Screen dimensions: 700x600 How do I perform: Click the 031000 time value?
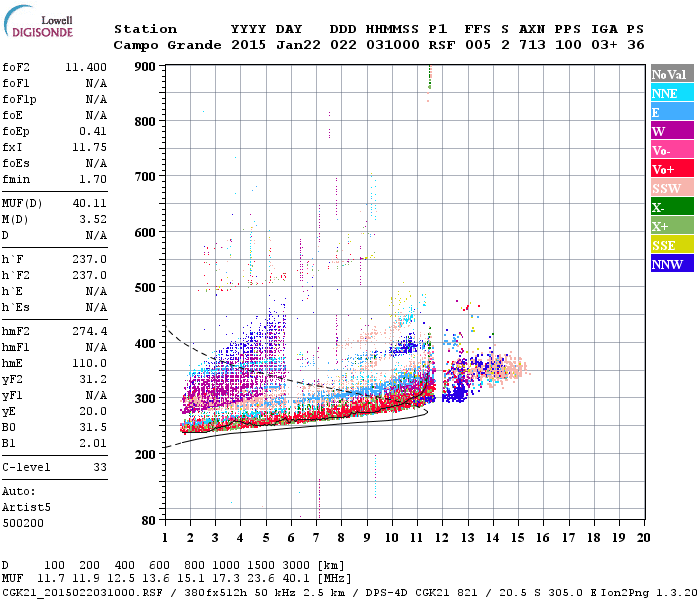click(392, 45)
